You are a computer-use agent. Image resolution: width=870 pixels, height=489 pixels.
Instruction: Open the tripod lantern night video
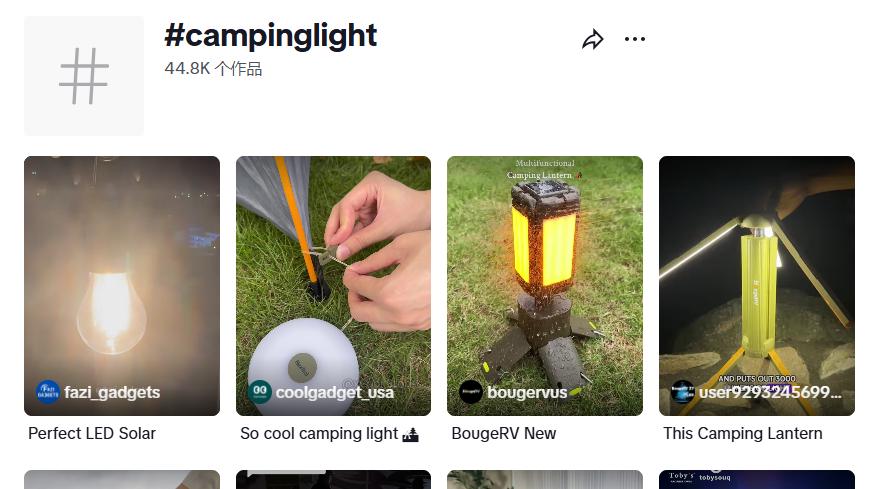[757, 270]
